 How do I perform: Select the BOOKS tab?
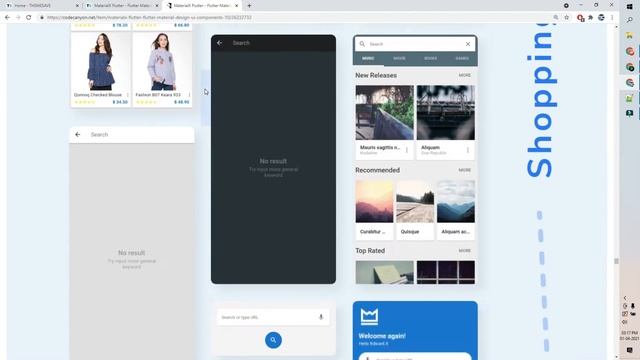(x=430, y=58)
